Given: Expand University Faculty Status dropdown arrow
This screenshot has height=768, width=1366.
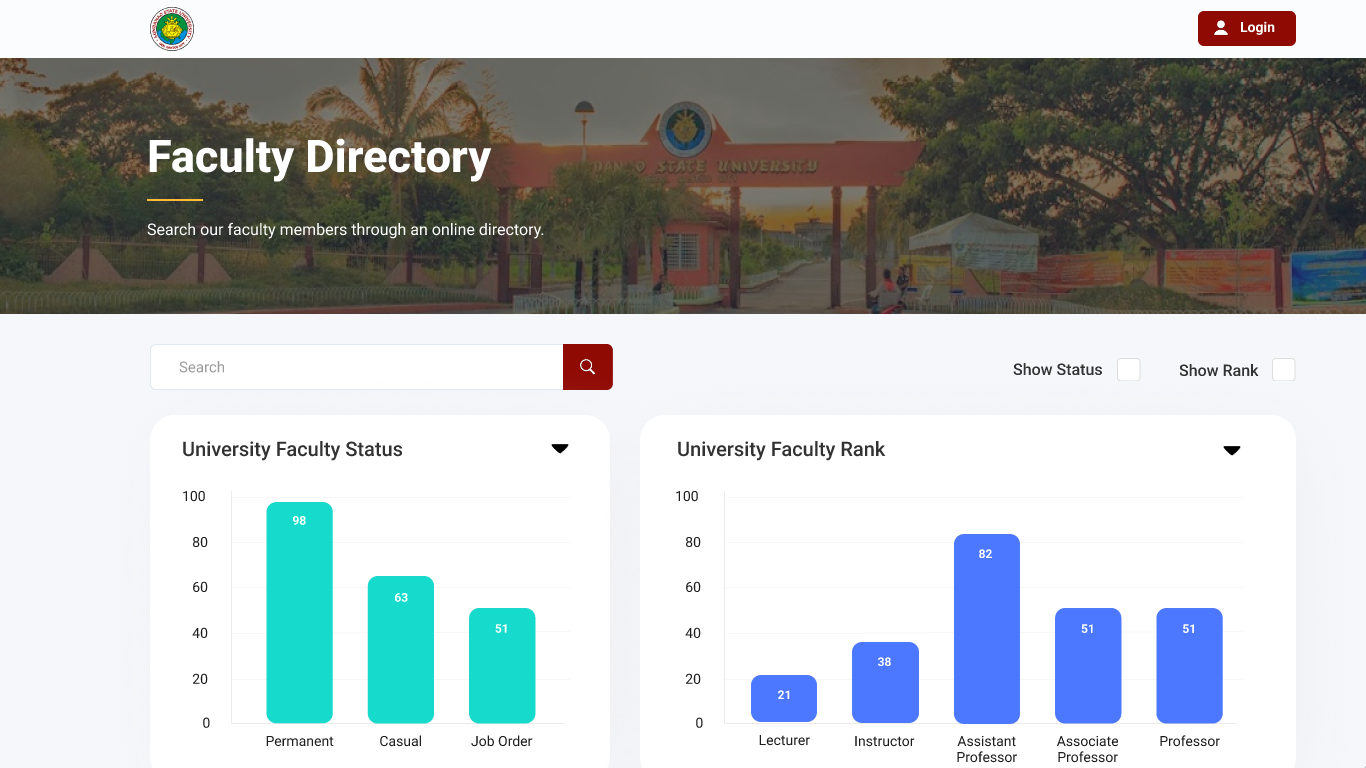Looking at the screenshot, I should (x=560, y=449).
